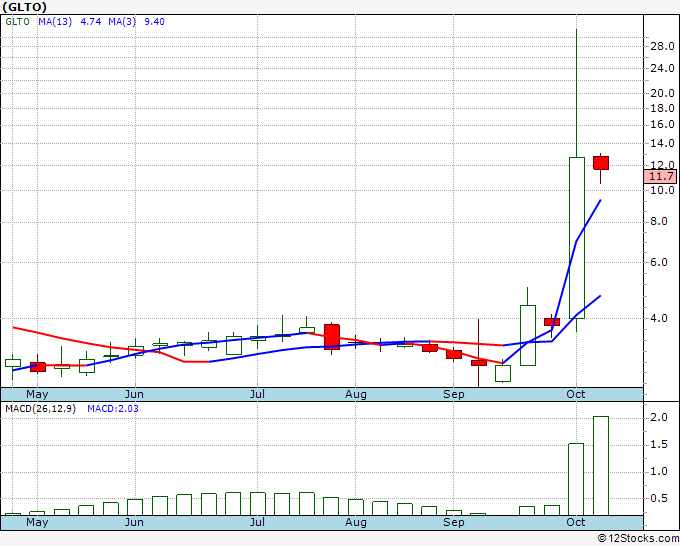Click the large red candlestick in late July
The height and width of the screenshot is (546, 680).
pos(332,336)
